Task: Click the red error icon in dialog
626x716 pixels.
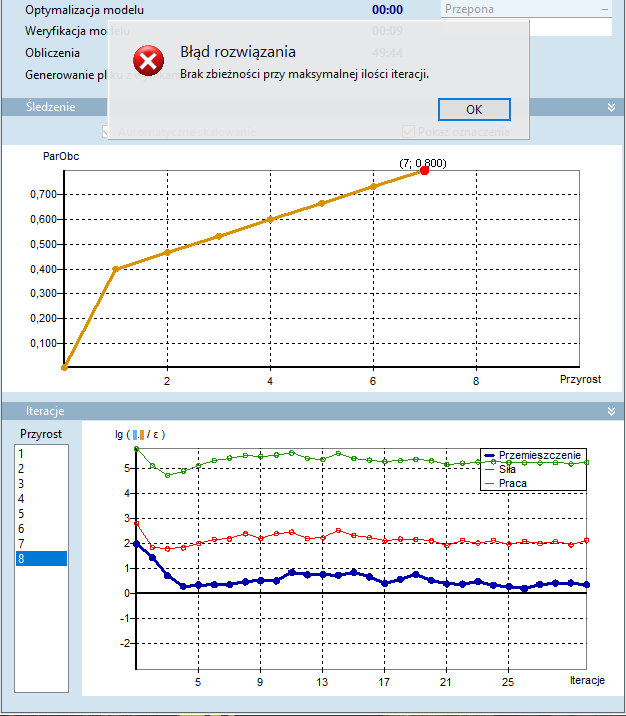Action: 148,61
